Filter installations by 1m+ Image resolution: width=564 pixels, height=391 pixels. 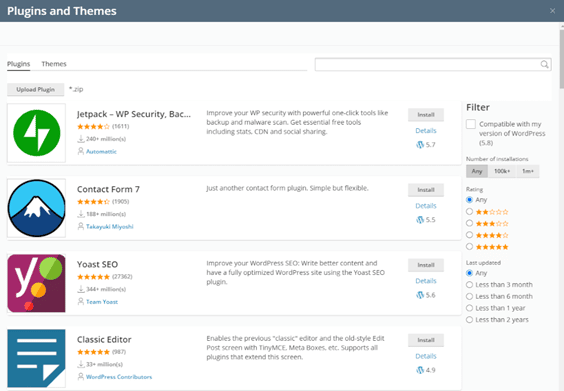click(x=528, y=171)
